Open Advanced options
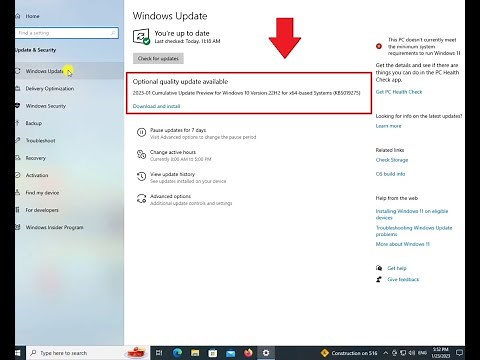Image resolution: width=480 pixels, height=360 pixels. (x=170, y=196)
